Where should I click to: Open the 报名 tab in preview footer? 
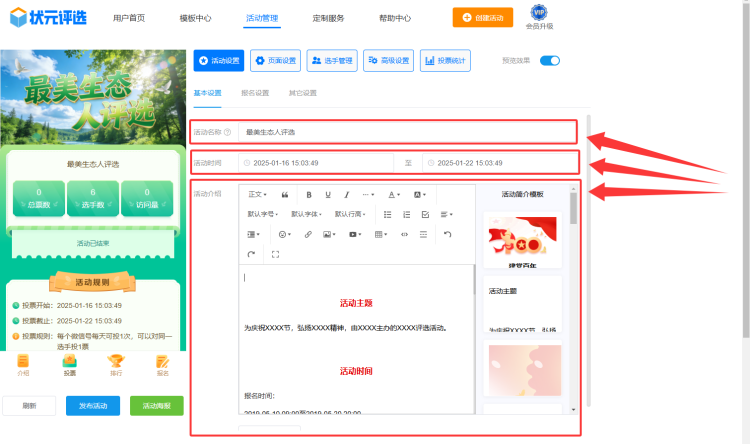[x=163, y=365]
